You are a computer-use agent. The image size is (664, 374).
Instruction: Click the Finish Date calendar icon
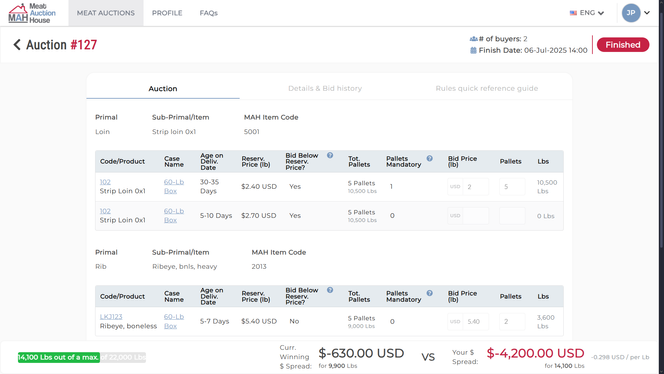[473, 50]
